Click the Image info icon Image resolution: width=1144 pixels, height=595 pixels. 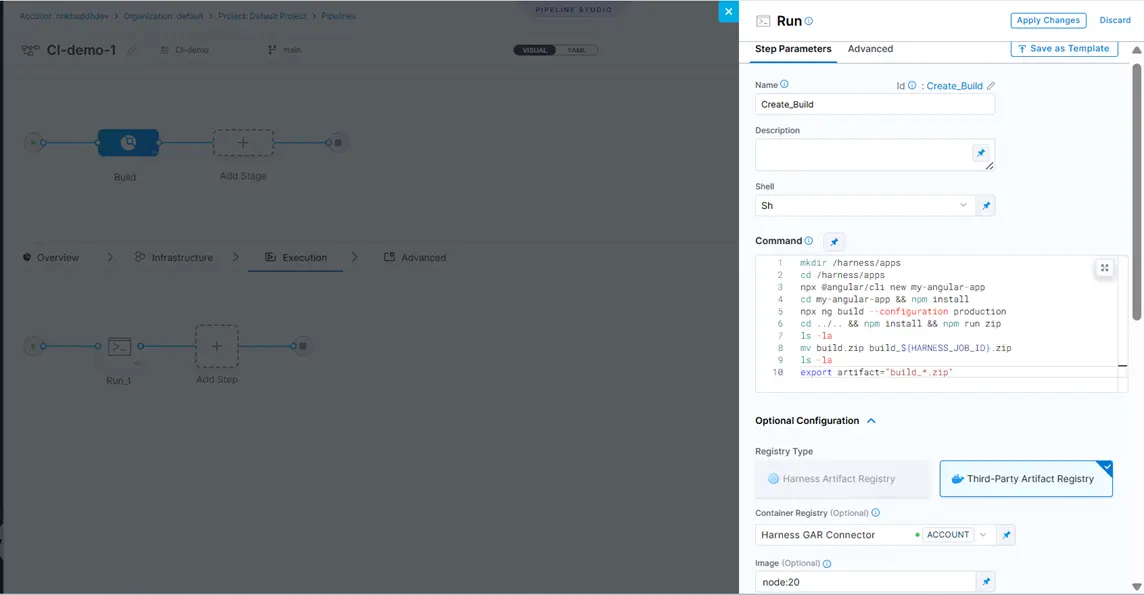pos(827,564)
